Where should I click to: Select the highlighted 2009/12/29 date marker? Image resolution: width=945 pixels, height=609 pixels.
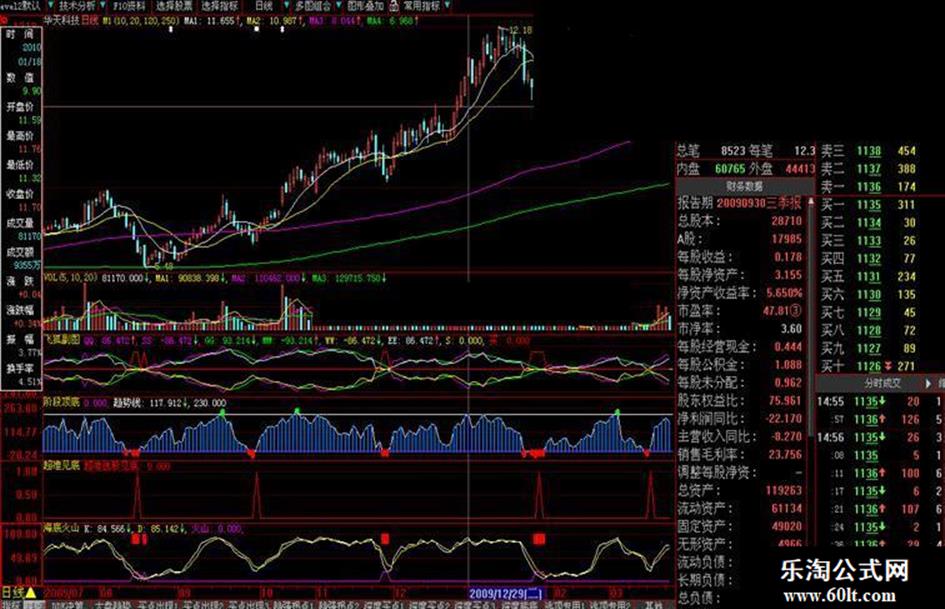pyautogui.click(x=507, y=593)
